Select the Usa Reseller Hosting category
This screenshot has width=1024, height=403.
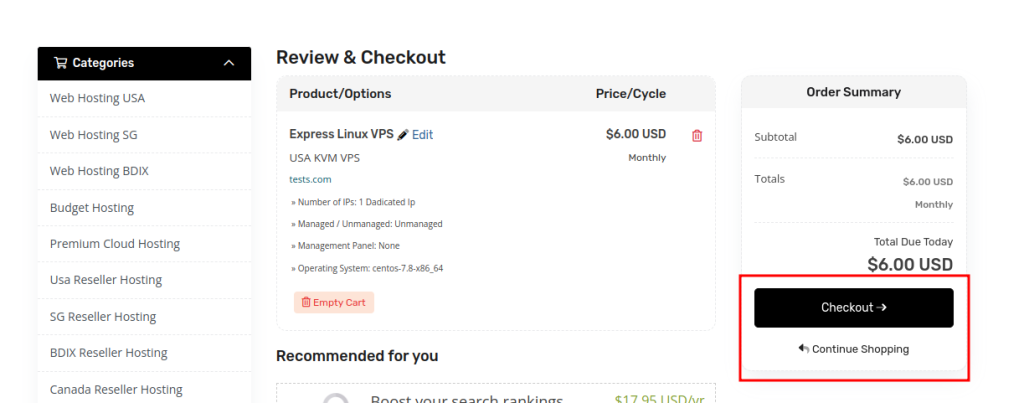click(x=105, y=280)
